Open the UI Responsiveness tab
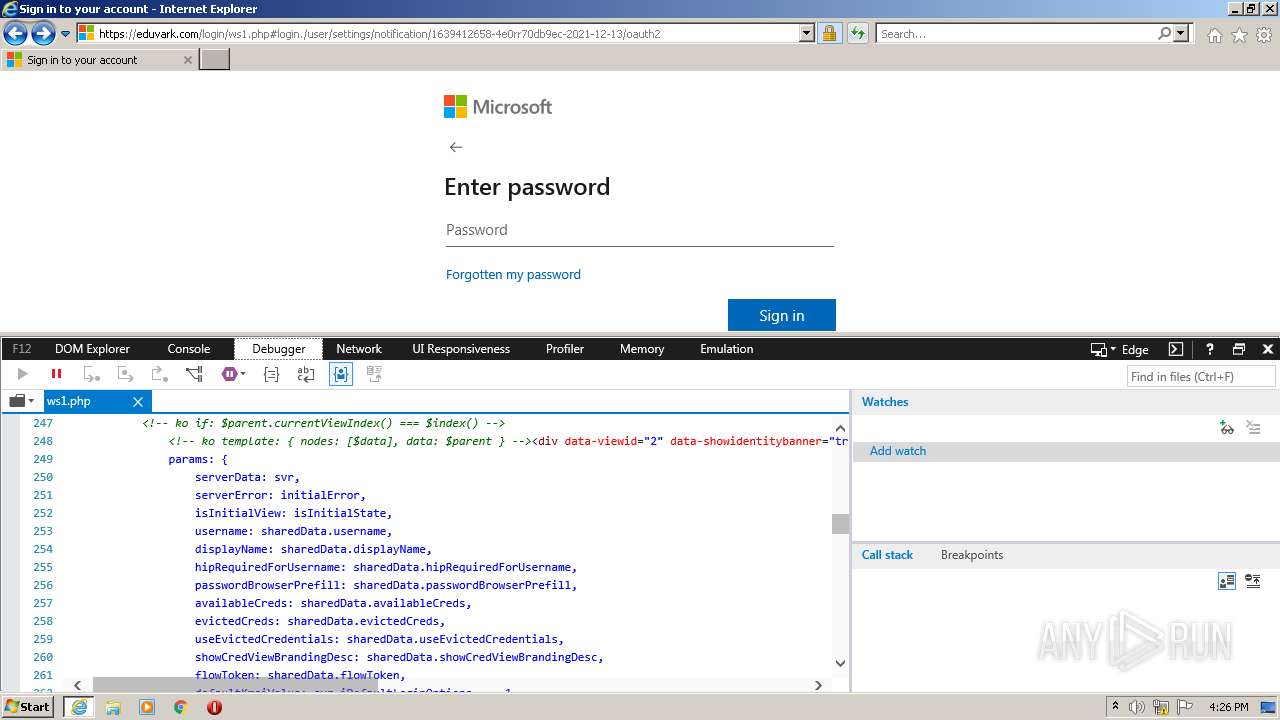The height and width of the screenshot is (720, 1280). coord(461,349)
